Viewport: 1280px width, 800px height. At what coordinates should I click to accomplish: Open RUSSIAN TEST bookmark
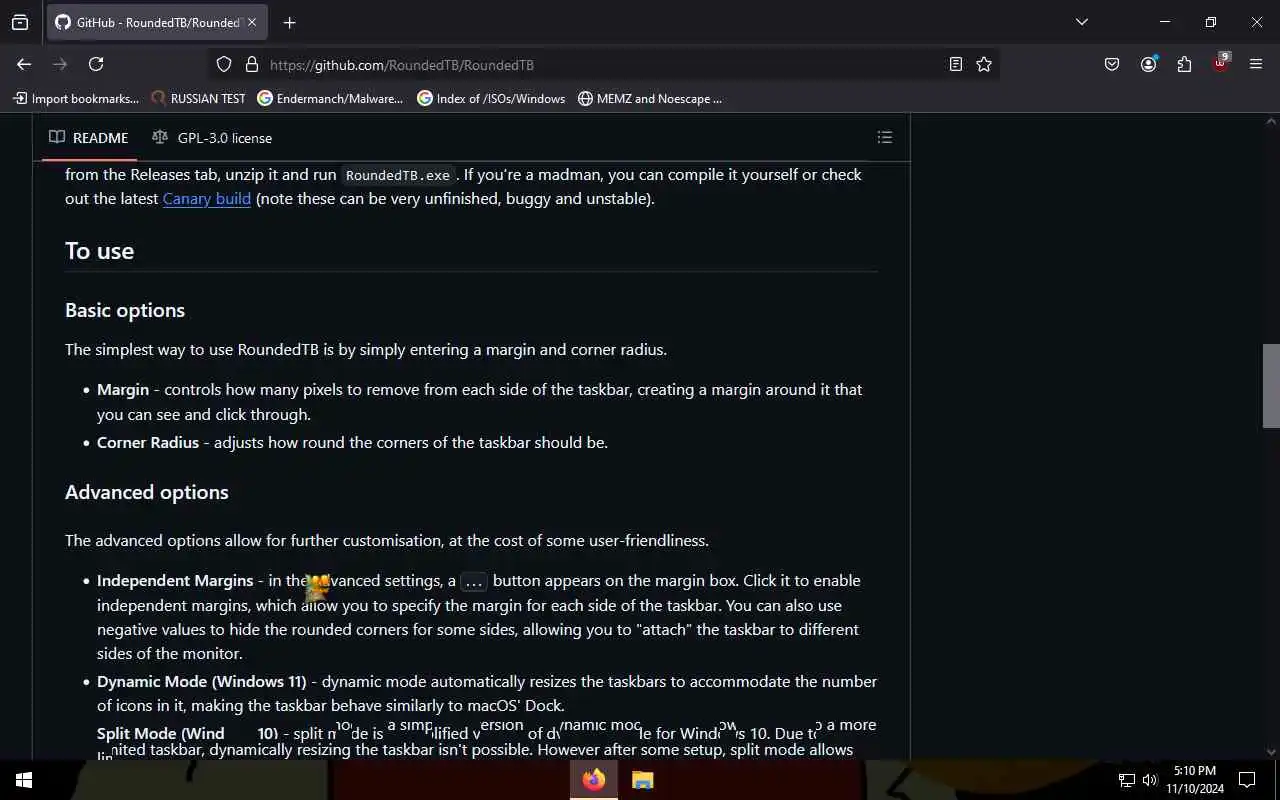(198, 98)
